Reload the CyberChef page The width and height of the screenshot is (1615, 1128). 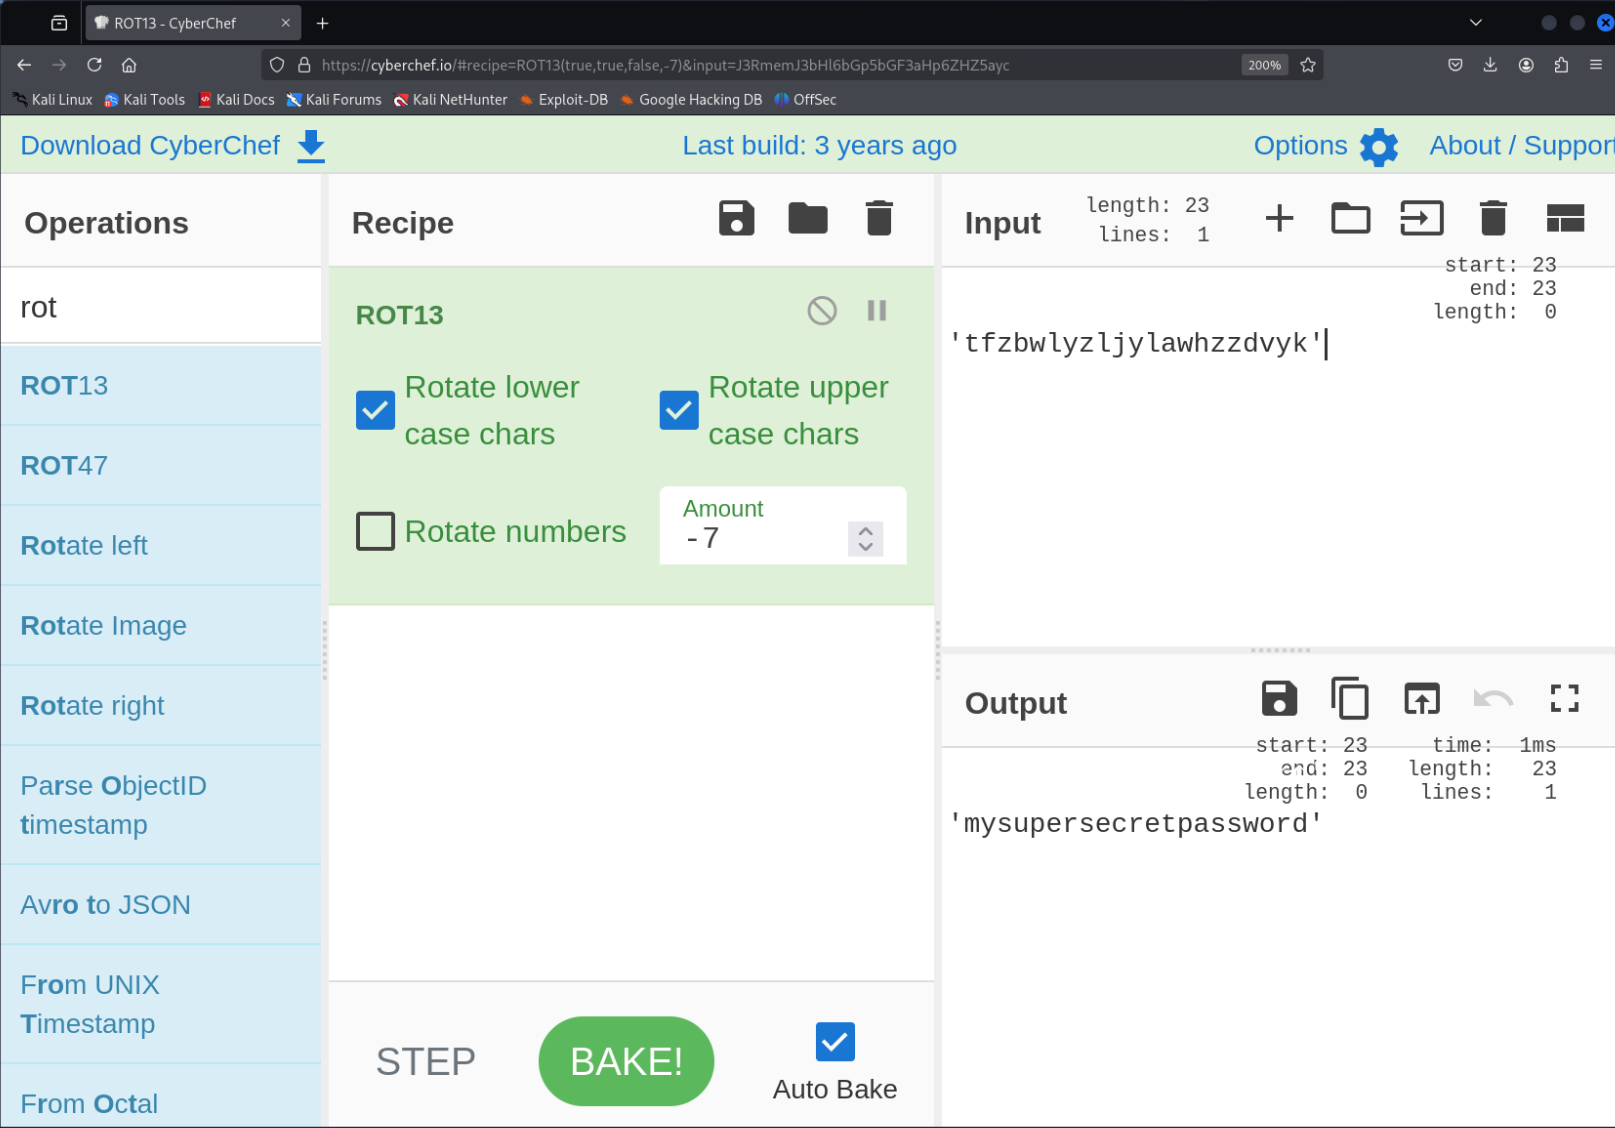pyautogui.click(x=94, y=65)
